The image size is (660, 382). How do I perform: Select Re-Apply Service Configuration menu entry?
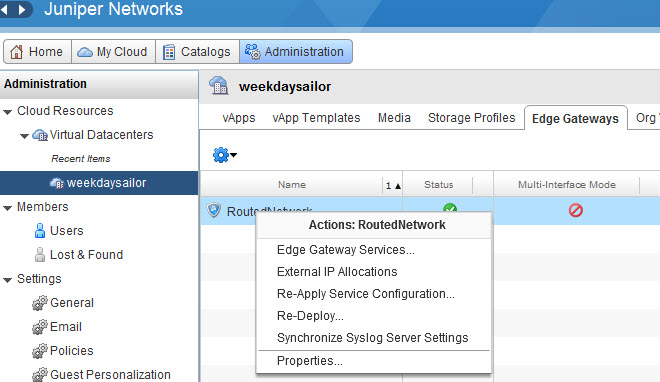pos(366,294)
